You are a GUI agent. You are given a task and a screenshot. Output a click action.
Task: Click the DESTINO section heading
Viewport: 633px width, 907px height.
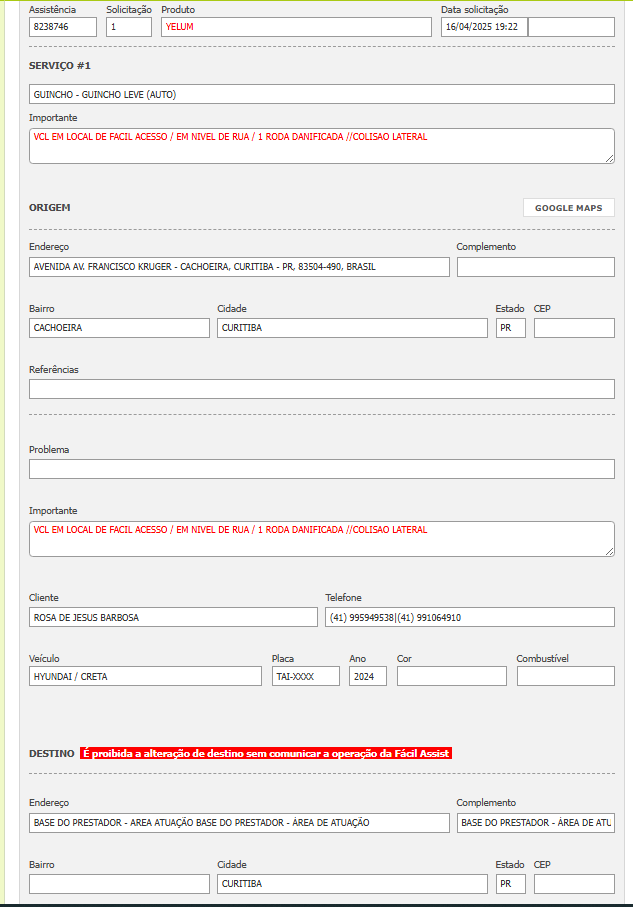(x=51, y=753)
